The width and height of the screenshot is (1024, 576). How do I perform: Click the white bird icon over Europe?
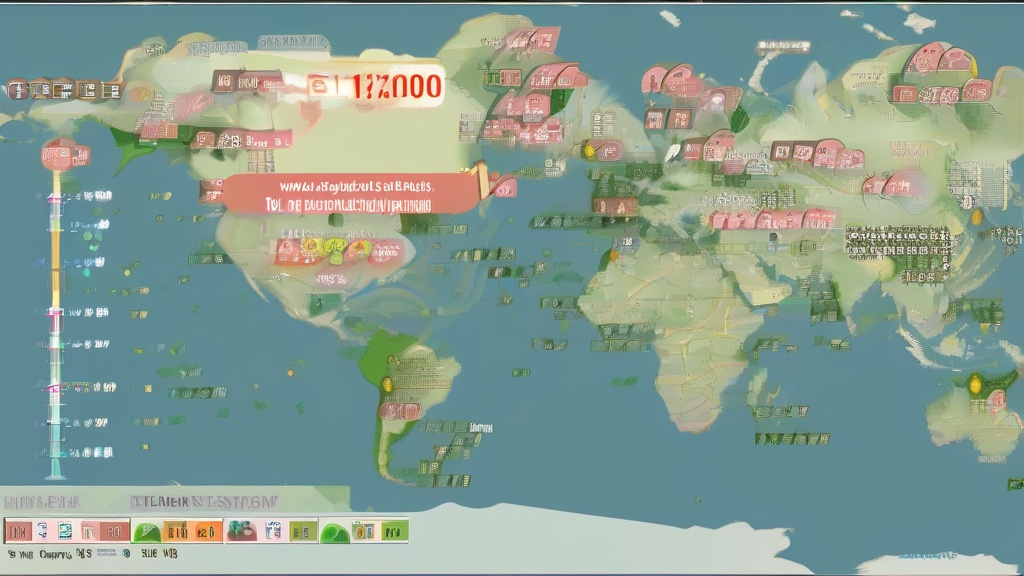click(x=674, y=151)
